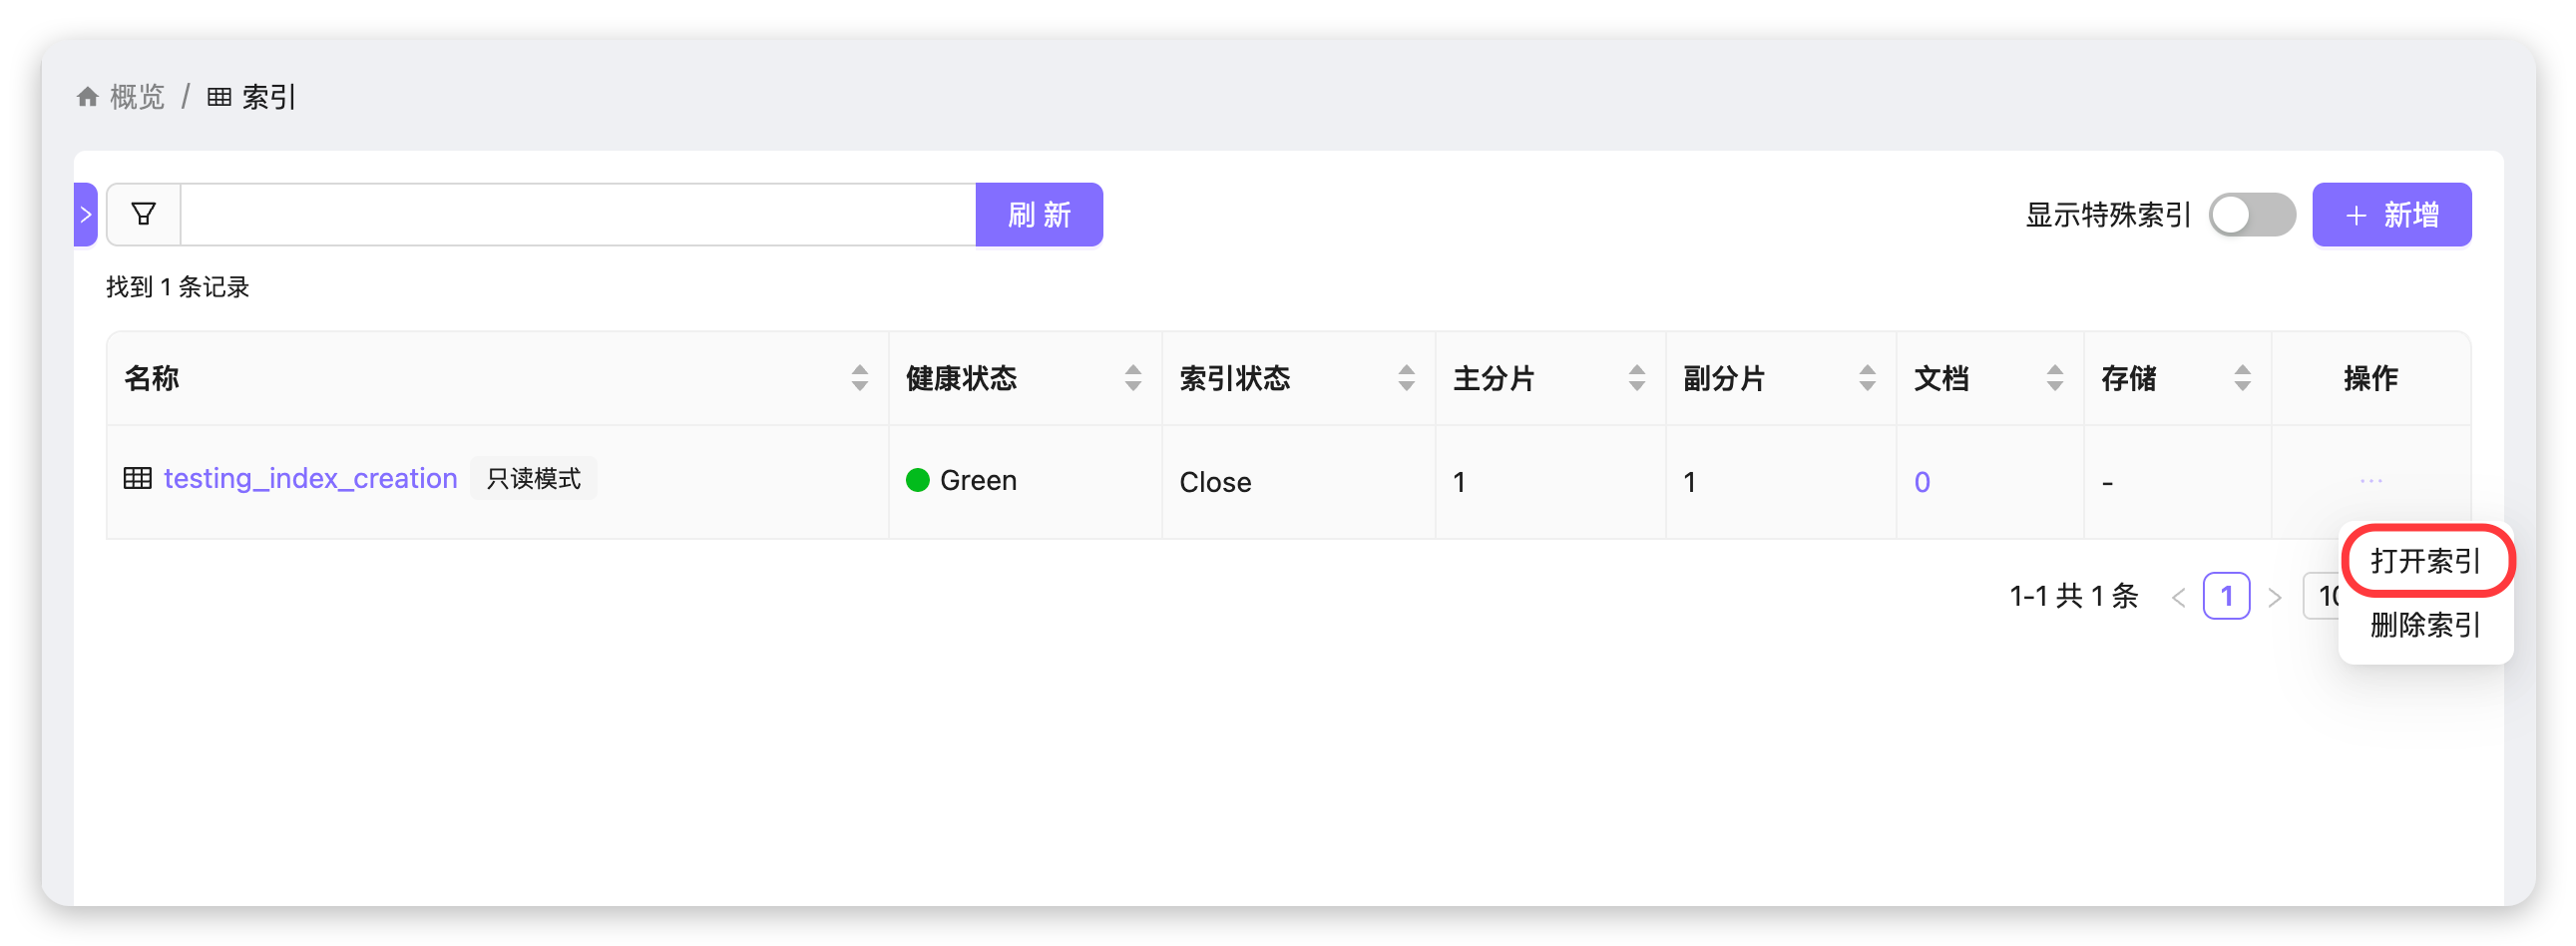2576x946 pixels.
Task: Select 删除索引 from the context menu
Action: click(2425, 625)
